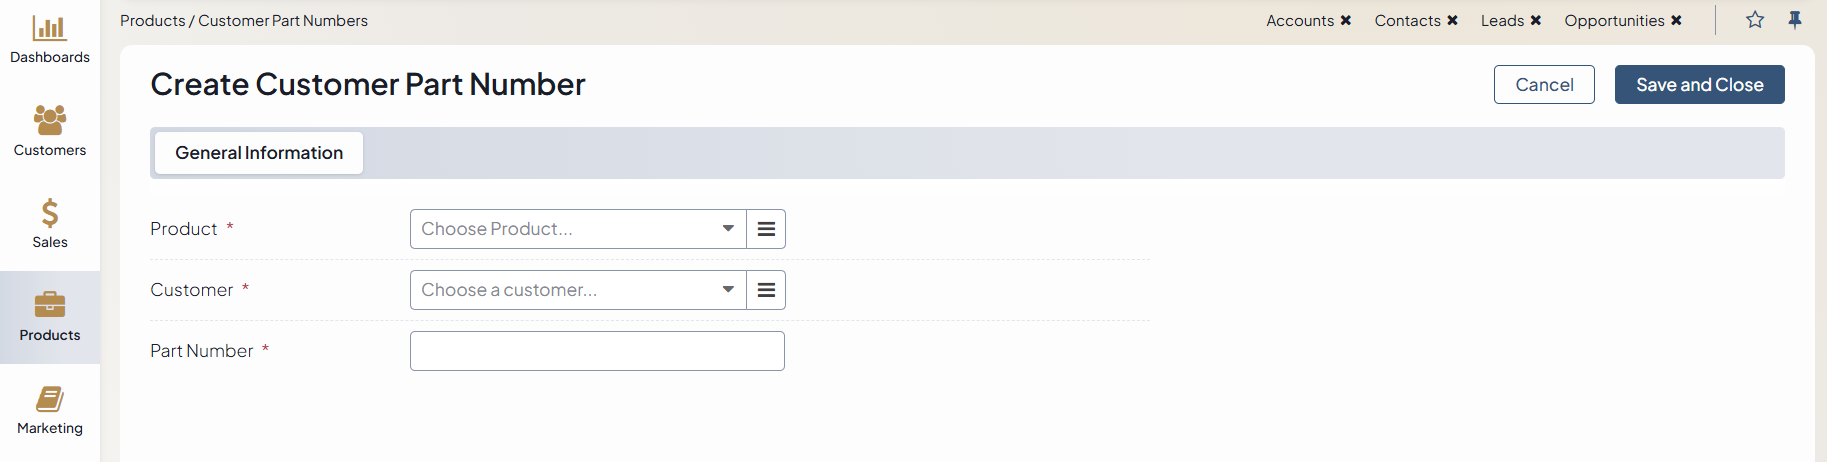The width and height of the screenshot is (1827, 462).
Task: Open the Dashboards sidebar icon
Action: click(50, 28)
